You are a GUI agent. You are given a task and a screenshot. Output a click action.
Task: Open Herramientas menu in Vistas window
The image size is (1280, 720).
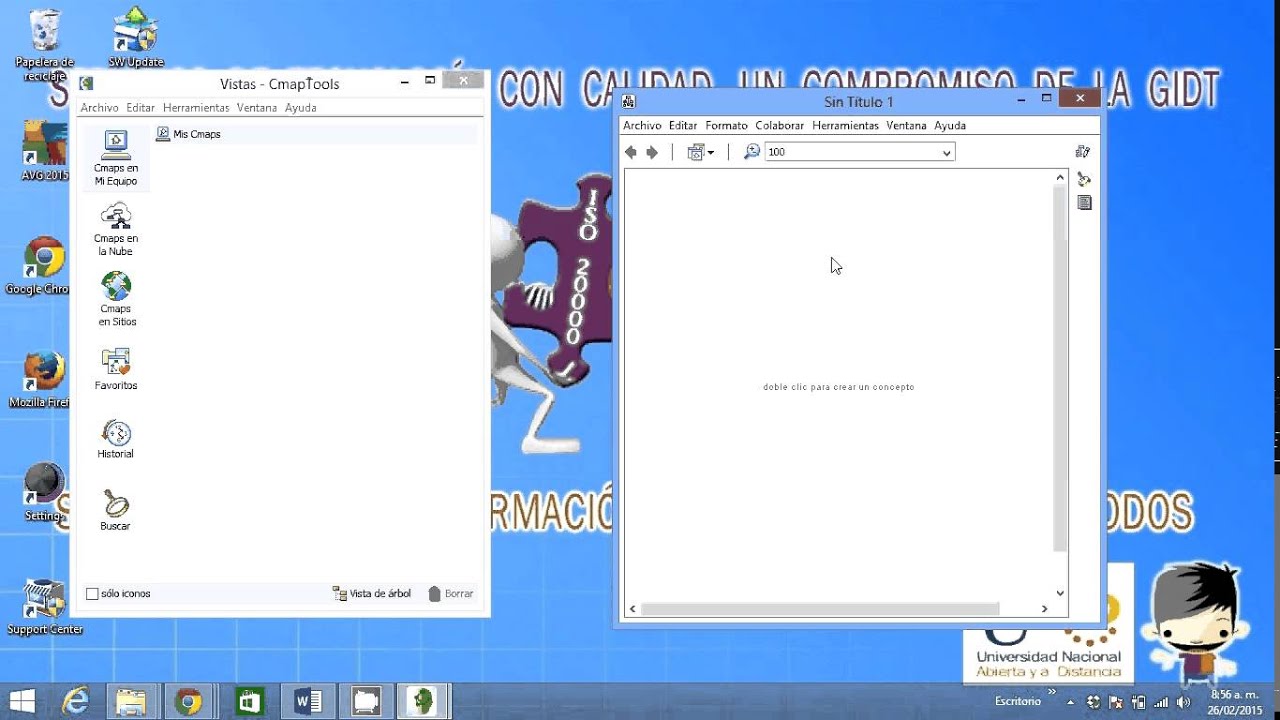tap(196, 108)
